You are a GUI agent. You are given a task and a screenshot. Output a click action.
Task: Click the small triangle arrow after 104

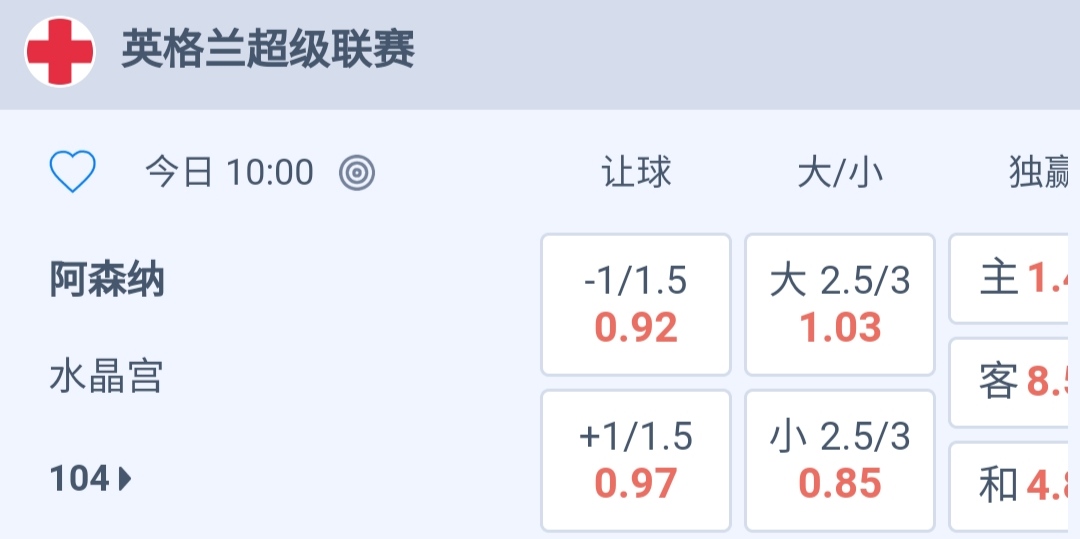point(125,479)
